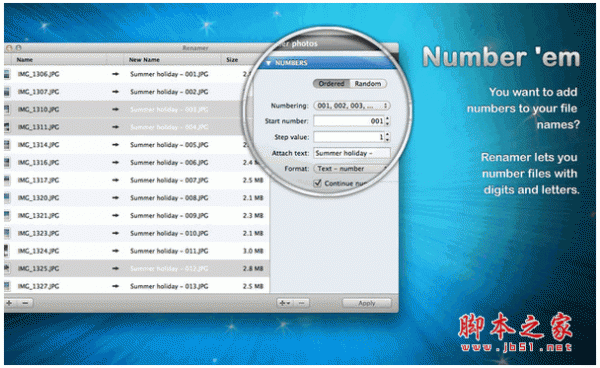The image size is (600, 368).
Task: Click the IMG_1306.JPG thumbnail icon
Action: (x=7, y=74)
